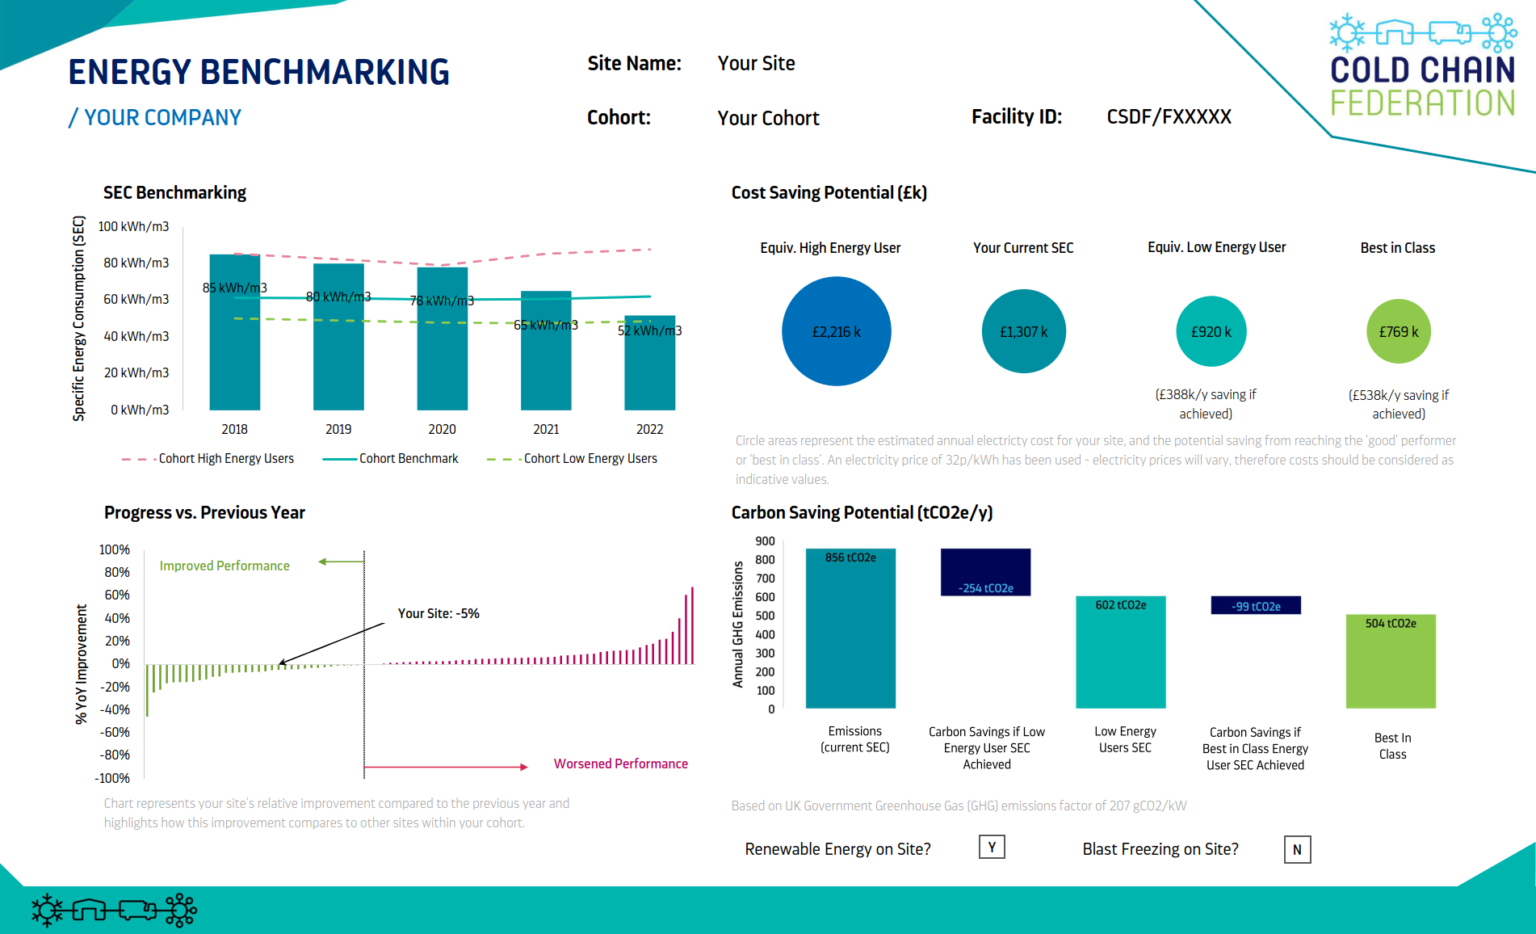Open the Site Name selector showing Your Site

point(756,63)
